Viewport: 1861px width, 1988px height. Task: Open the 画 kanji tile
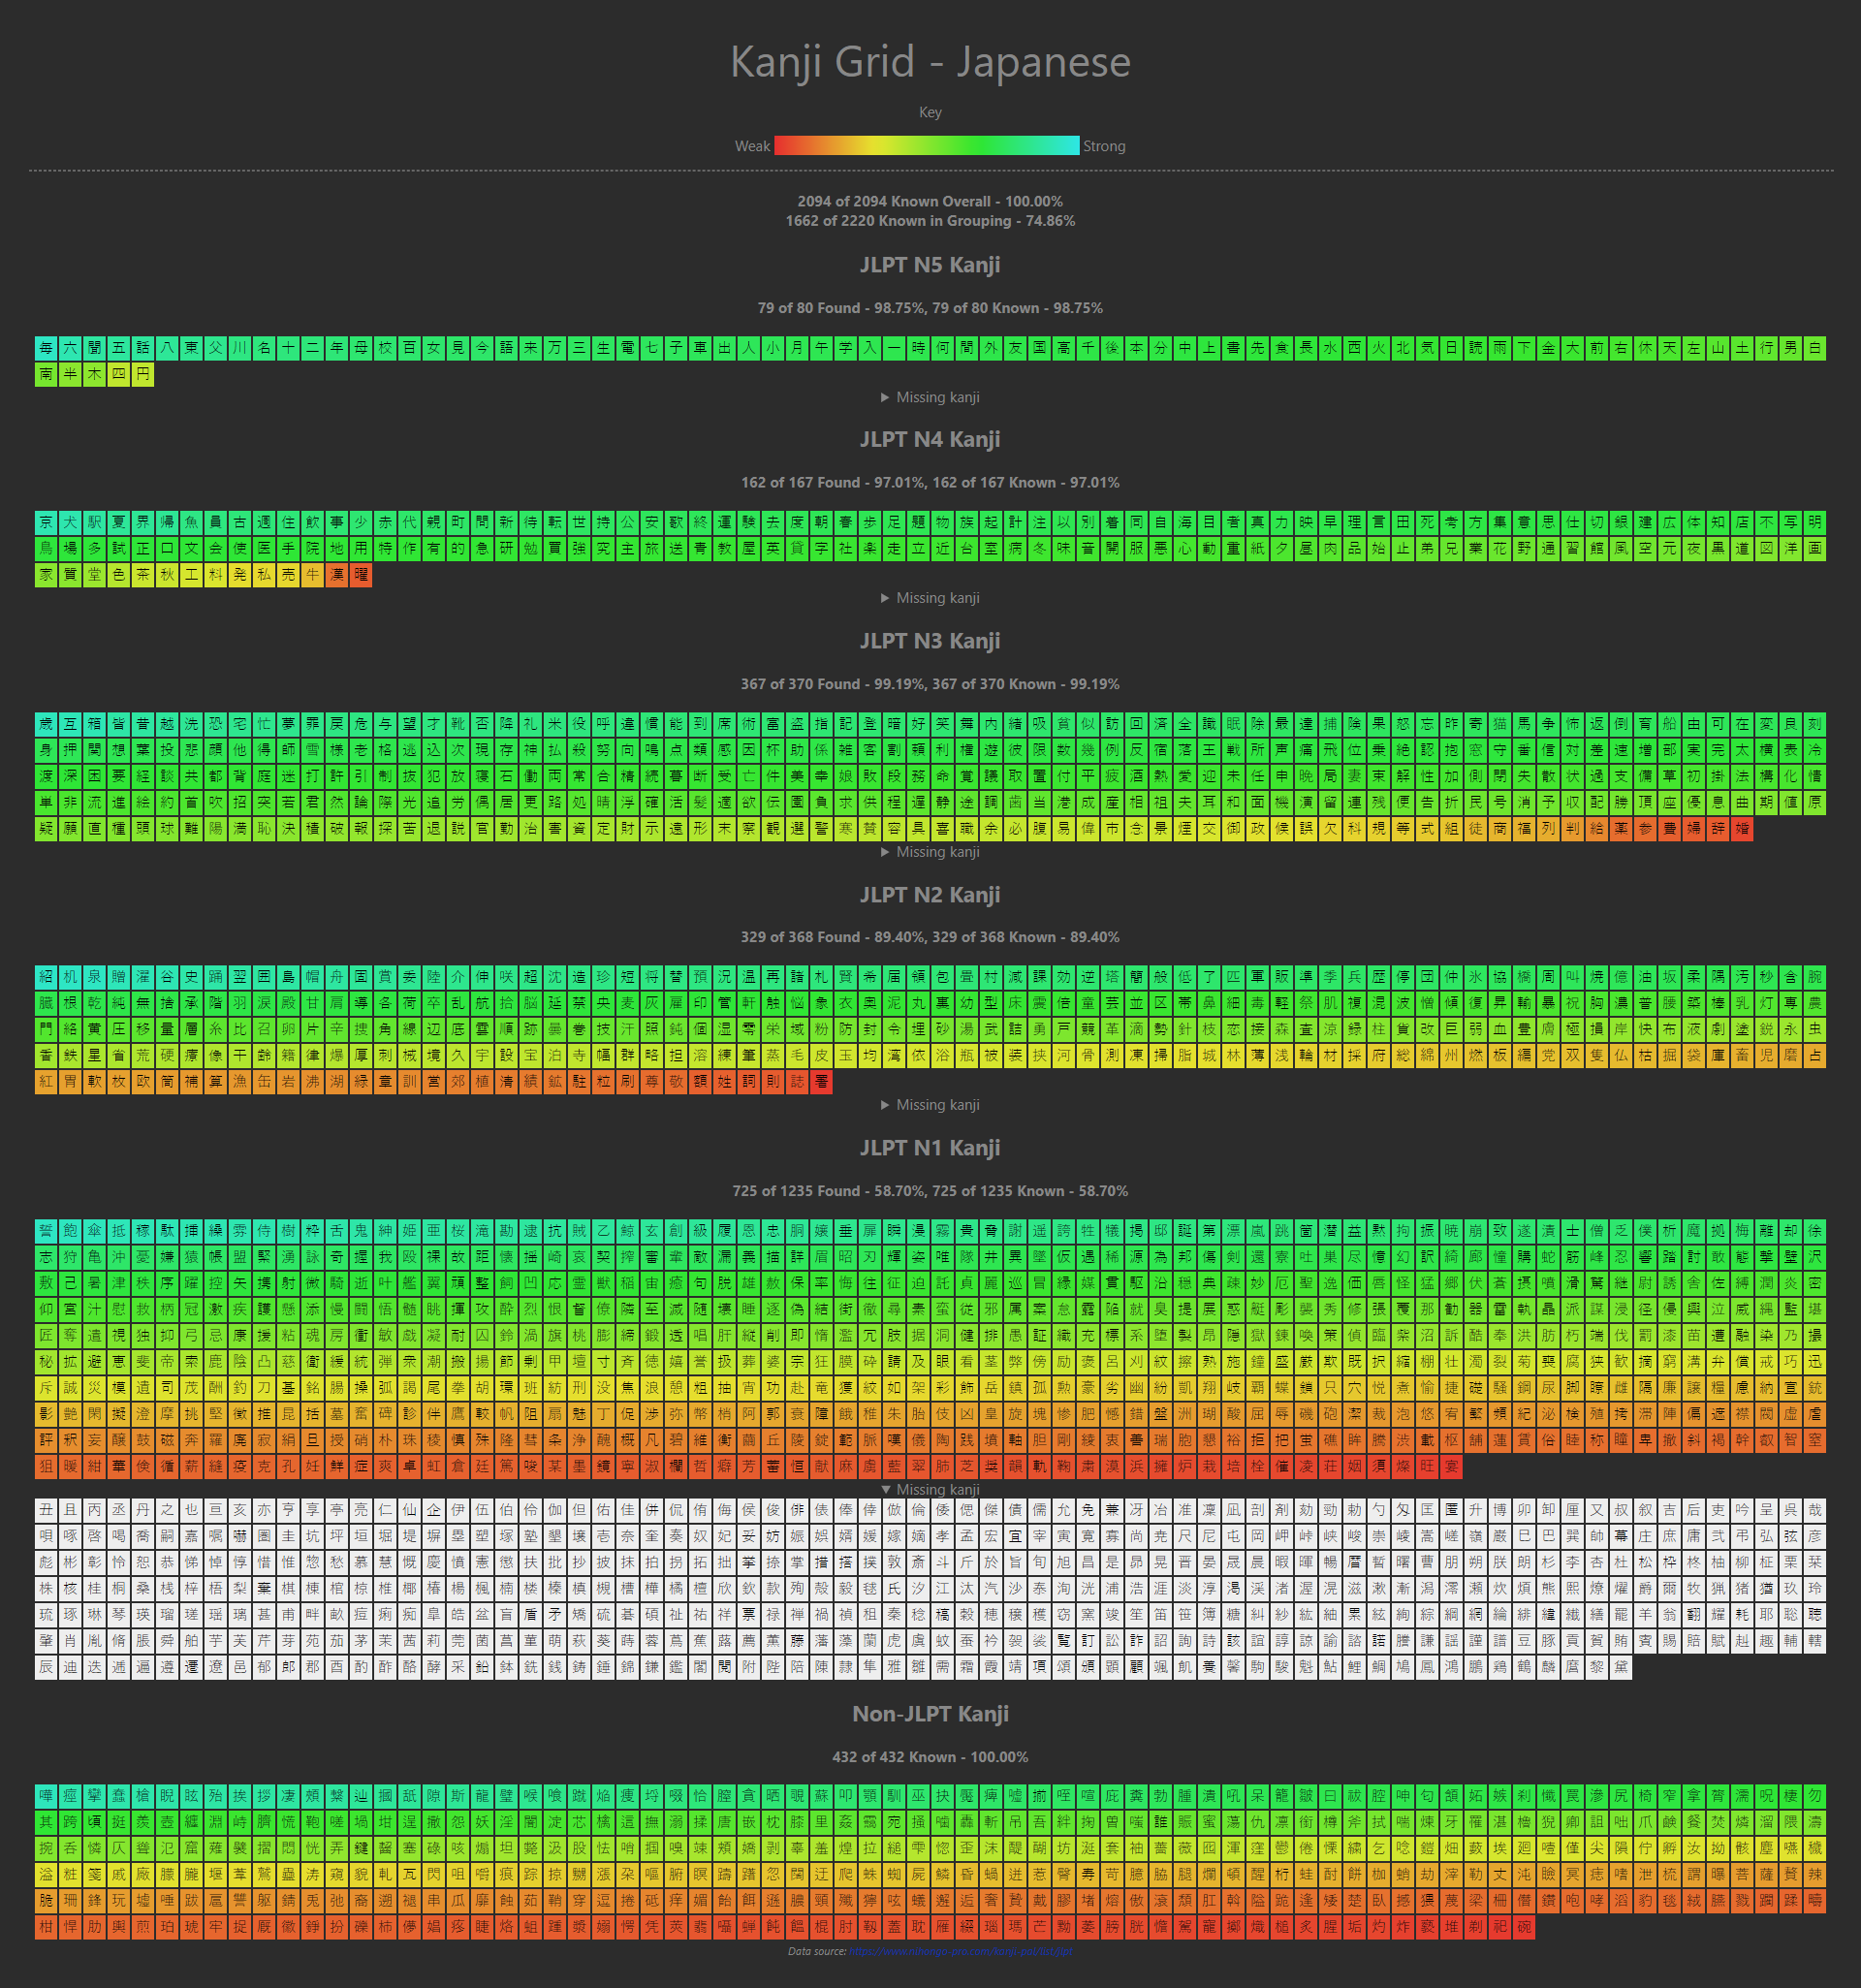click(1815, 549)
